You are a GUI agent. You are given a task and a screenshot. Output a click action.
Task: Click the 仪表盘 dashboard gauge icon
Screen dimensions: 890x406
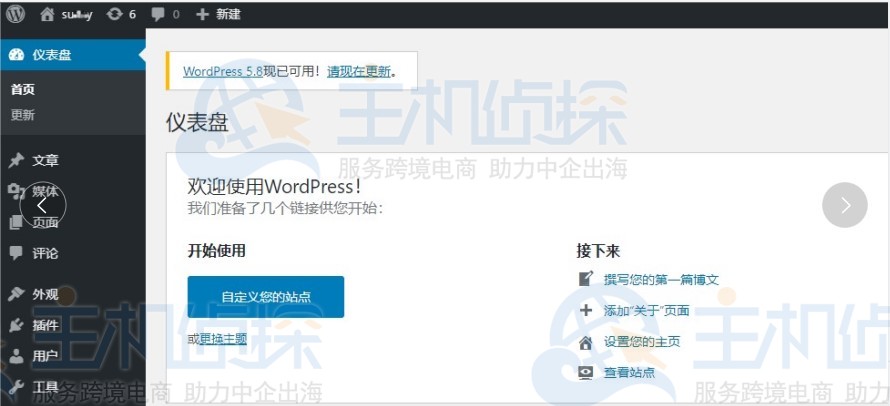(17, 55)
